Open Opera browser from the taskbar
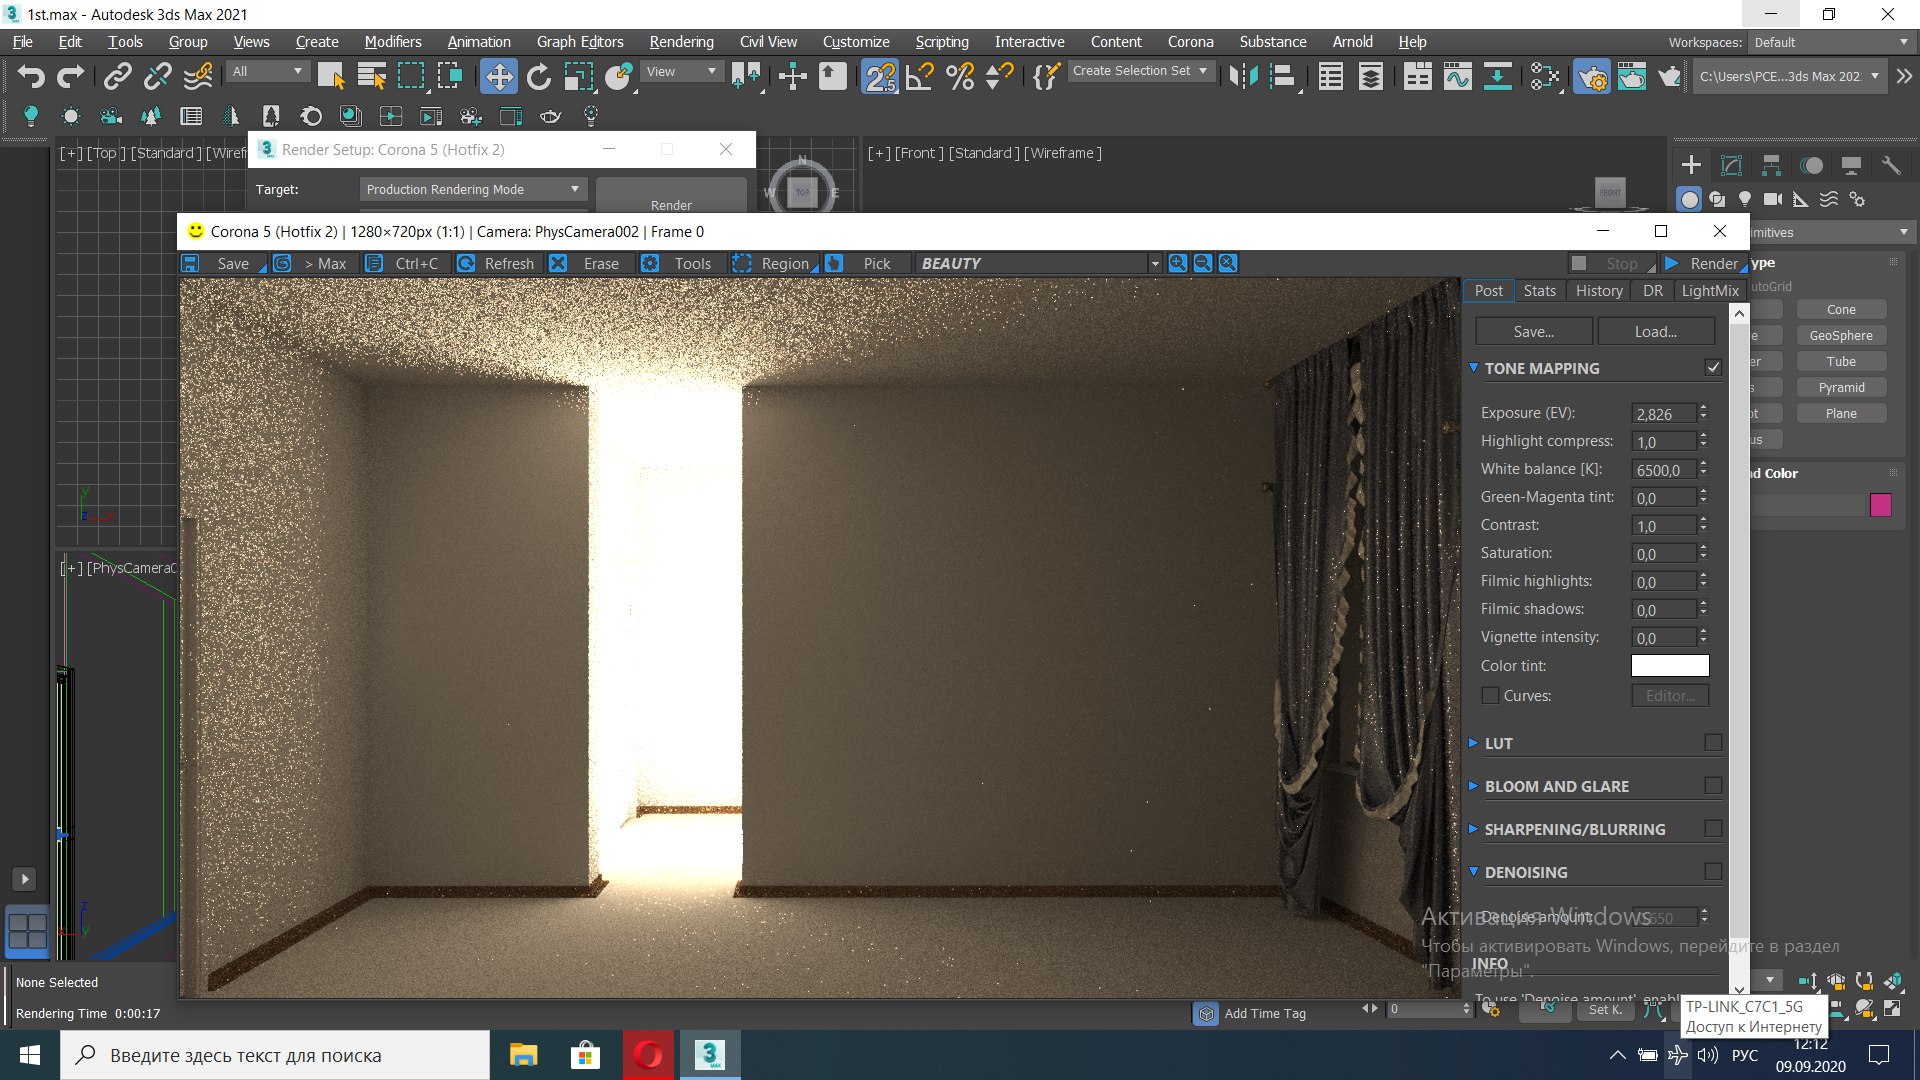The image size is (1920, 1080). pos(648,1055)
